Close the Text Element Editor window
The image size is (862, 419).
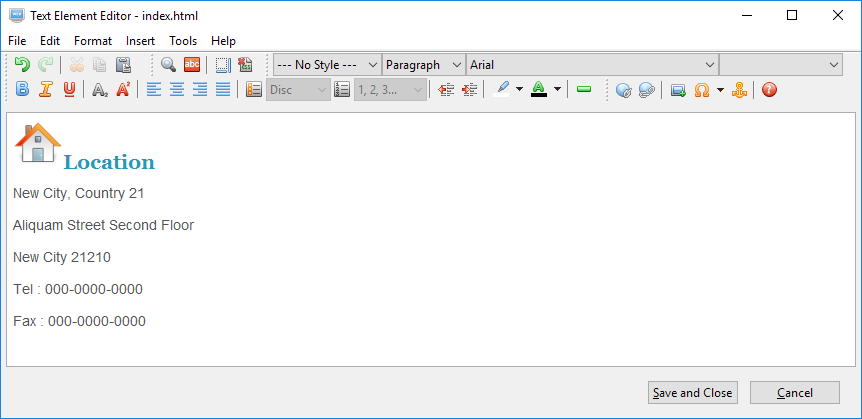pos(837,15)
